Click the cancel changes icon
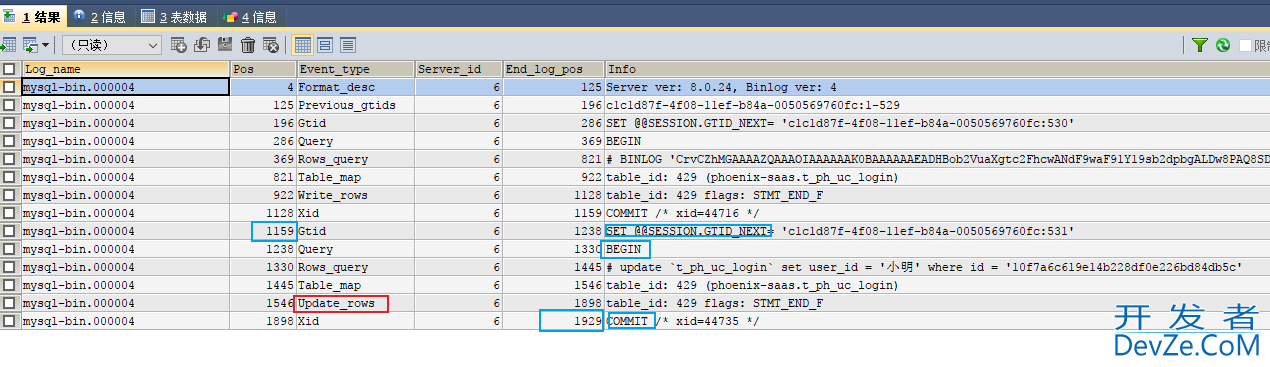This screenshot has height=367, width=1270. [x=270, y=45]
